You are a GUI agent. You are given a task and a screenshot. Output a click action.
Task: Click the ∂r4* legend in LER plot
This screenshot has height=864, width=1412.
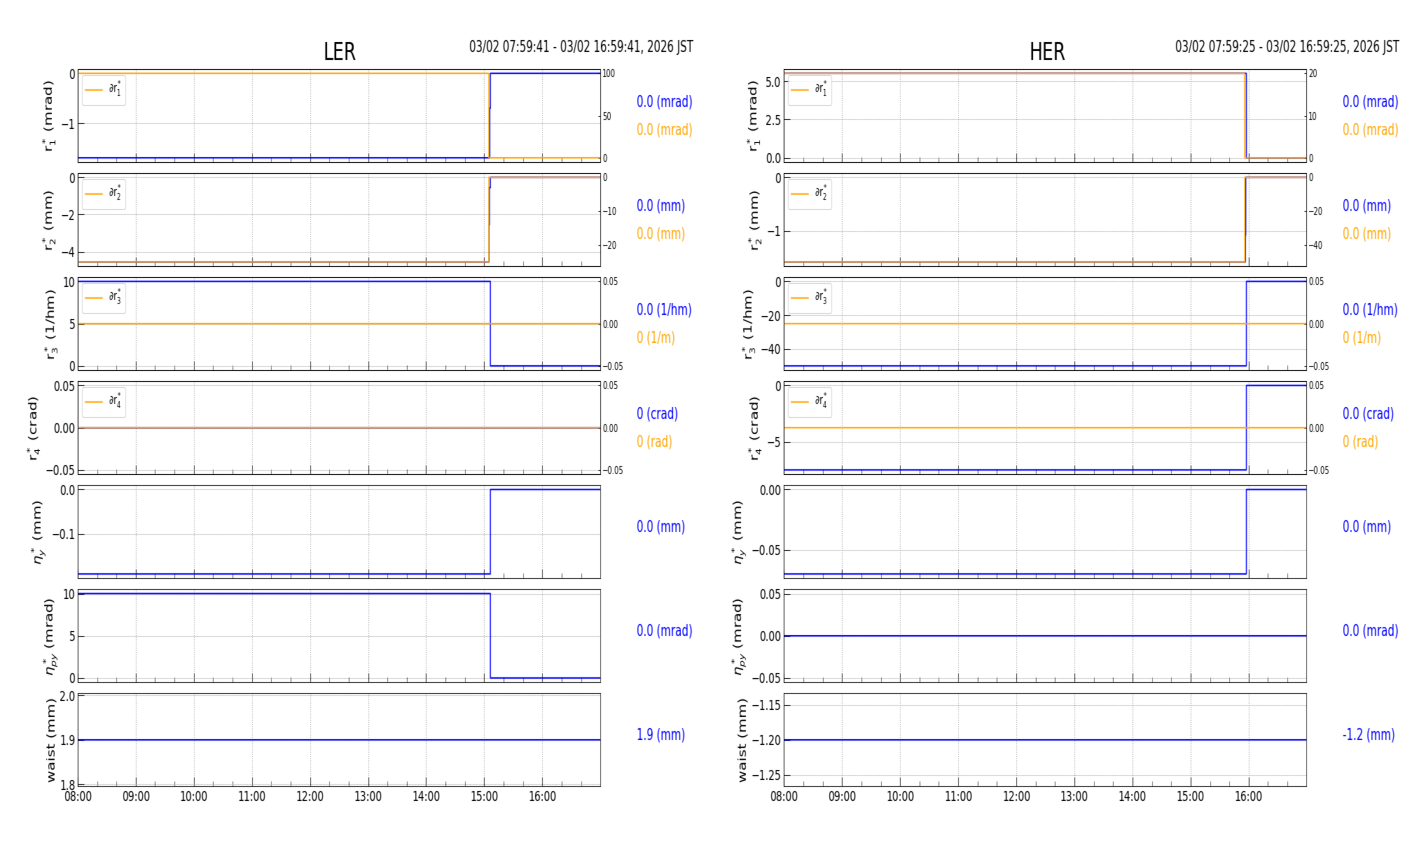point(104,402)
